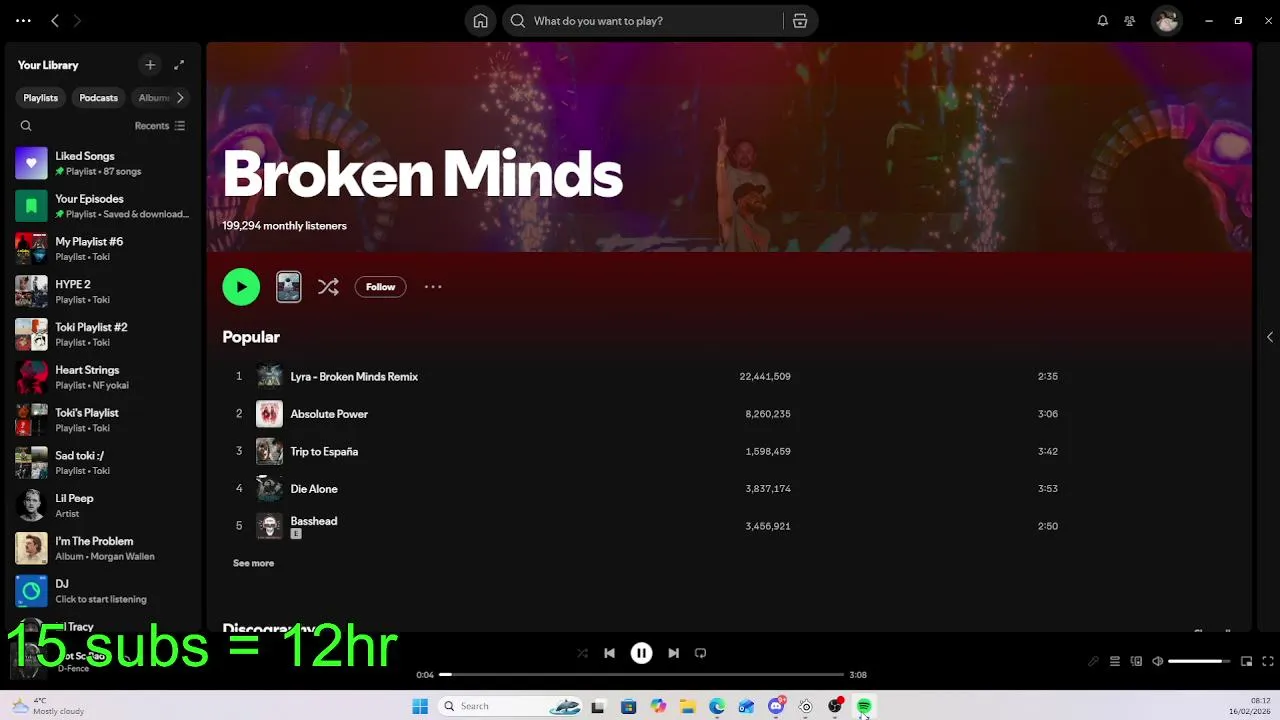Select the Albums filter chip
The width and height of the screenshot is (1280, 720).
[x=152, y=98]
